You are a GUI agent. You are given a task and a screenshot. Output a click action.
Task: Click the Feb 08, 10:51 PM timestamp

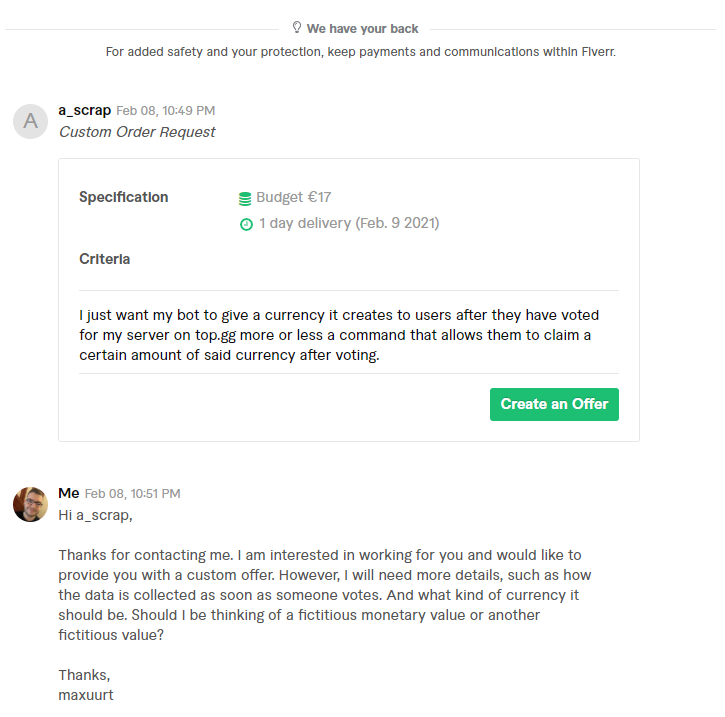132,494
